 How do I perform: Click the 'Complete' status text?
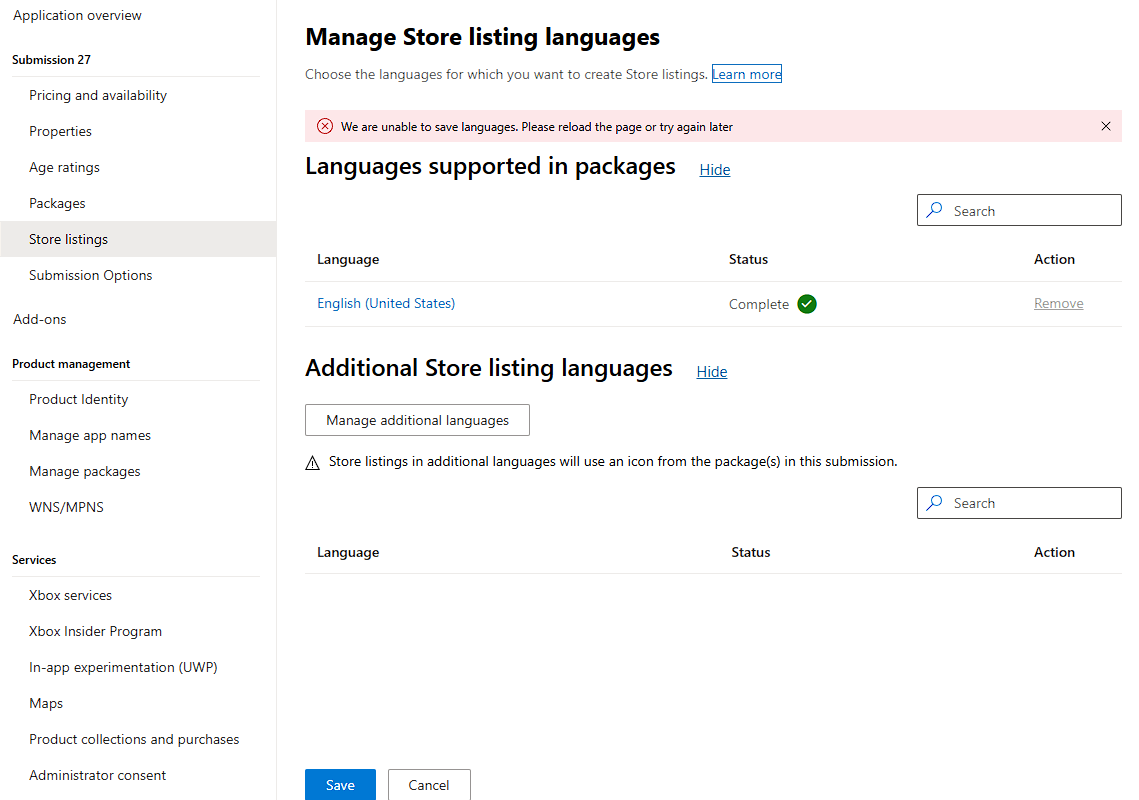(x=758, y=304)
